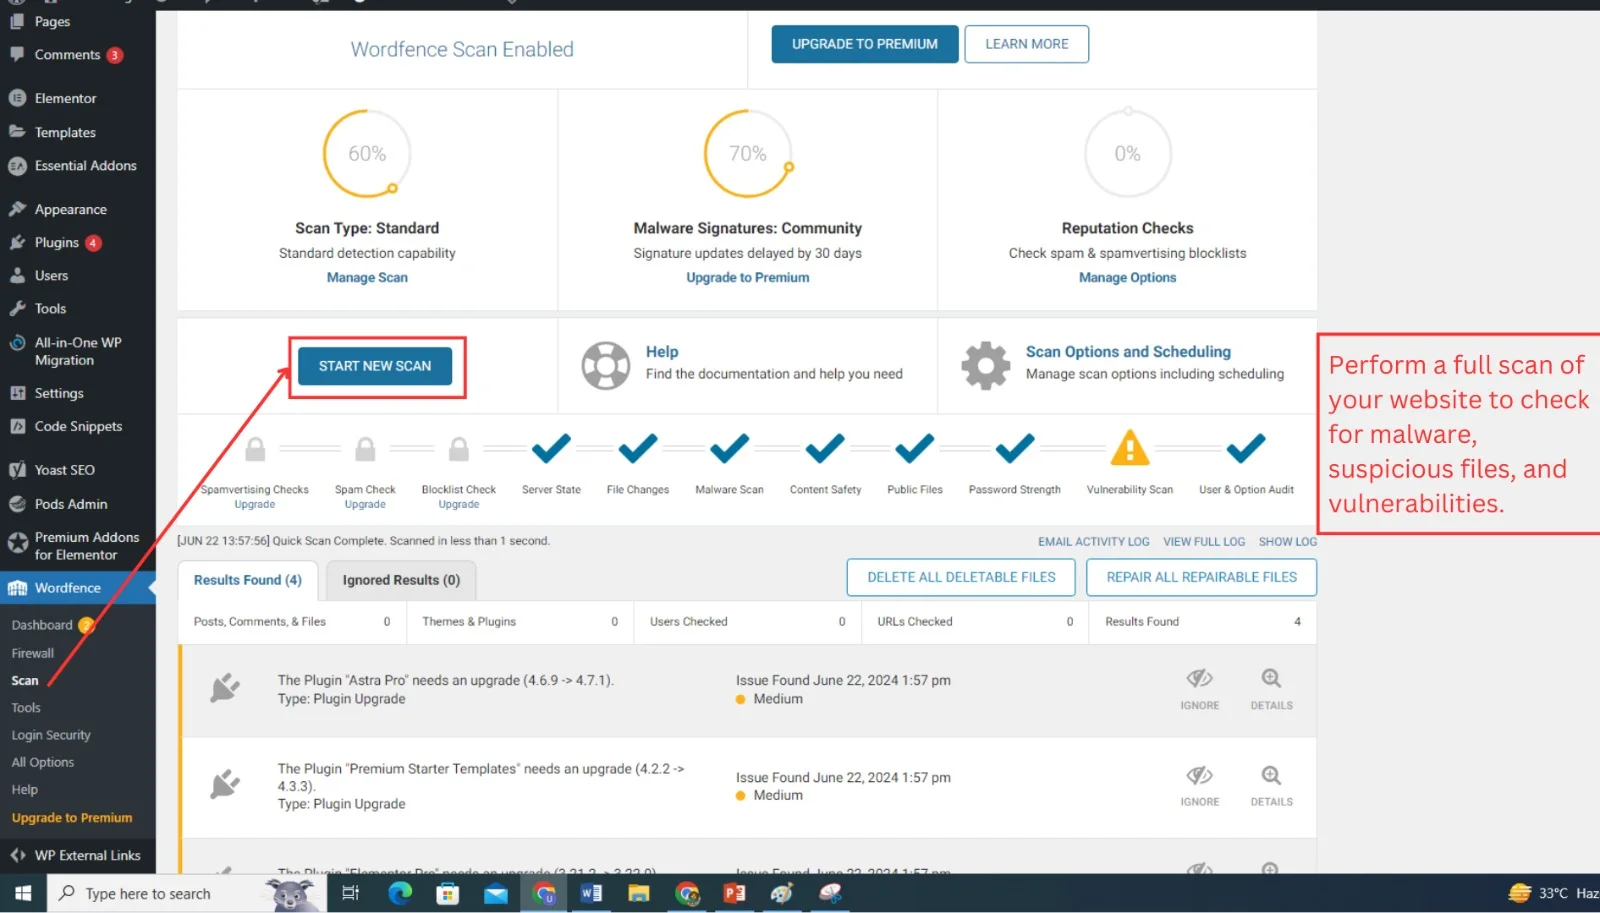Screen dimensions: 1600x913
Task: Click REPAIR ALL REPAIRABLE FILES button
Action: (x=1201, y=577)
